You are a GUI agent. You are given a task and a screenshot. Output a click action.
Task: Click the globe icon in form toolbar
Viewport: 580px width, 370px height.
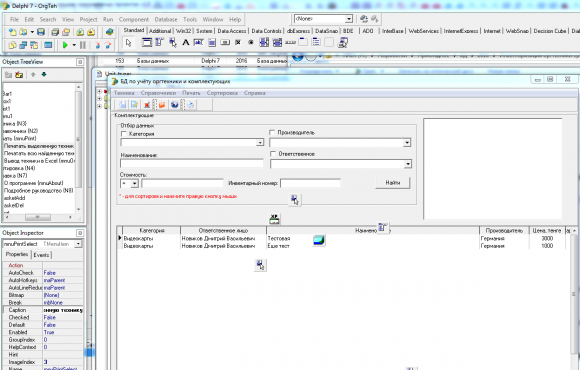[175, 105]
